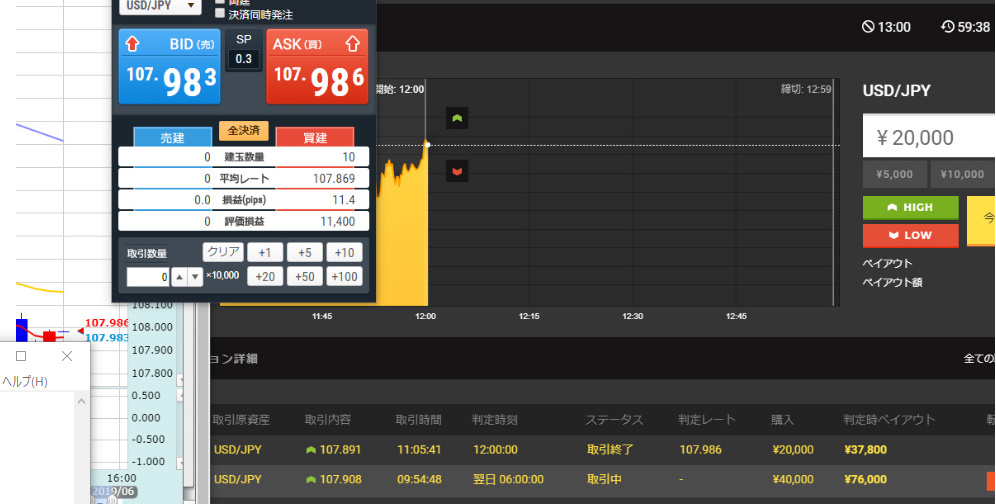Screen dimensions: 996x504
Task: Click the red LOW purchase button
Action: [910, 235]
